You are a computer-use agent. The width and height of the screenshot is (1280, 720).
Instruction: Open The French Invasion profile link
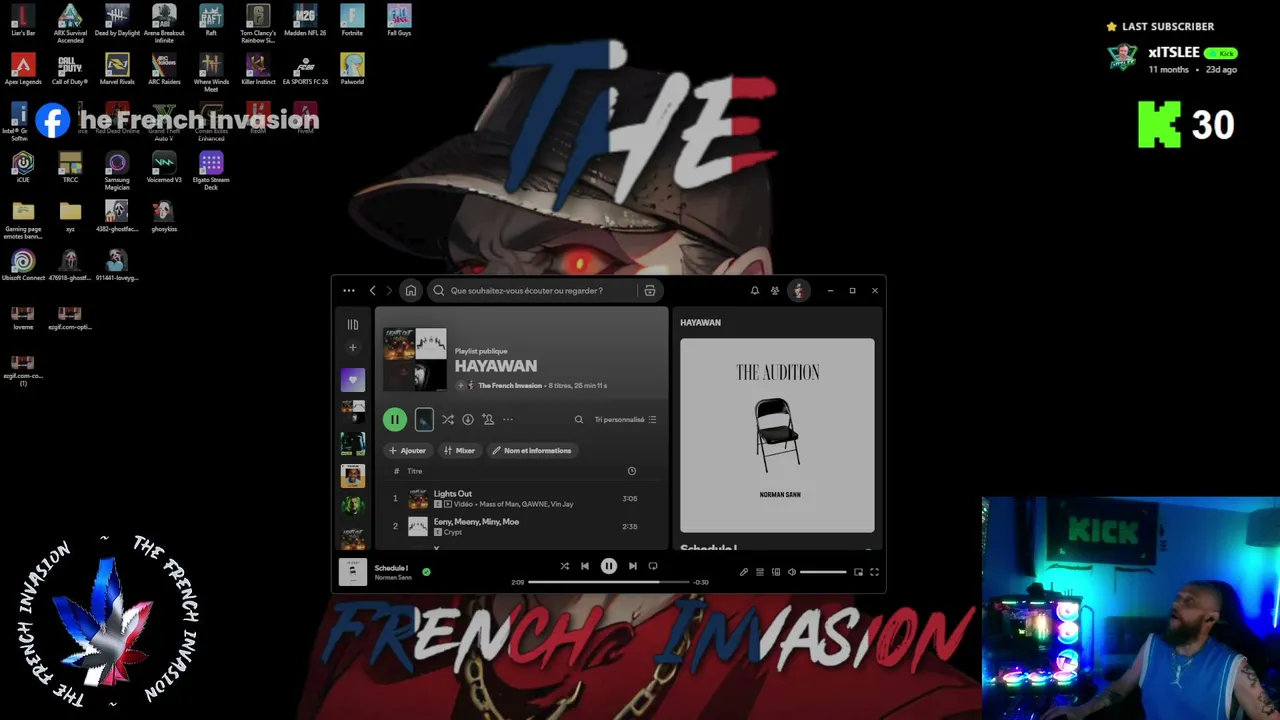point(510,385)
